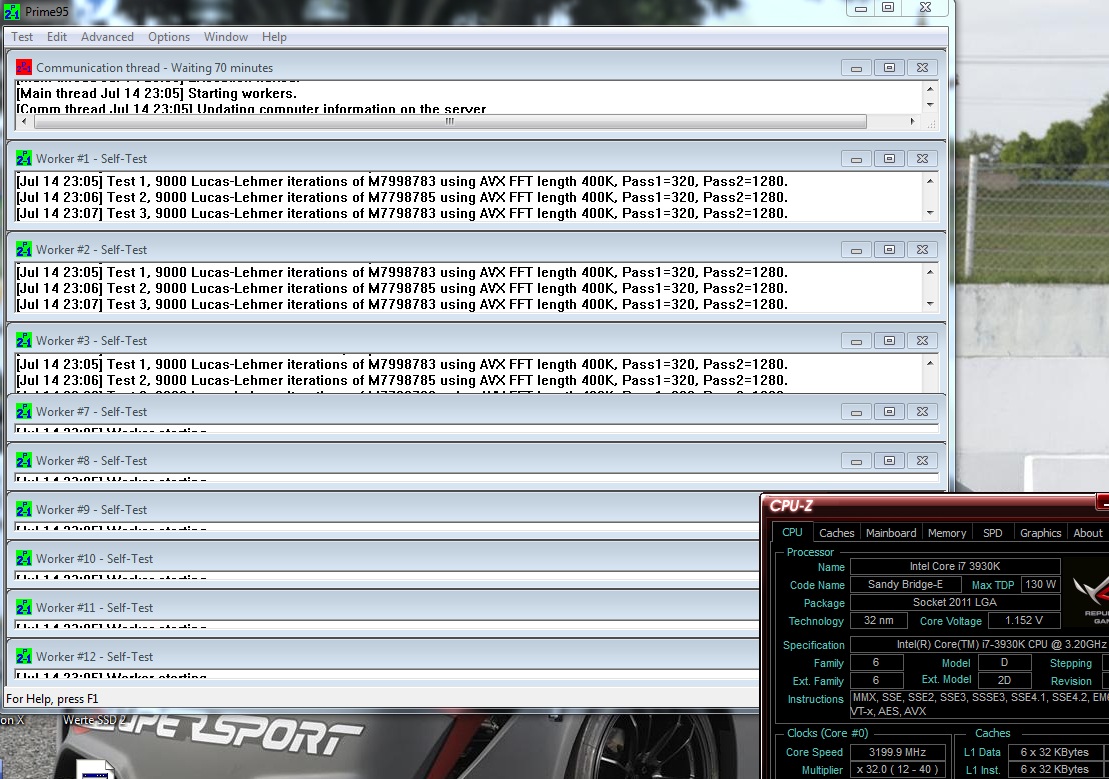
Task: Maximize the Worker #1 window
Action: [889, 158]
